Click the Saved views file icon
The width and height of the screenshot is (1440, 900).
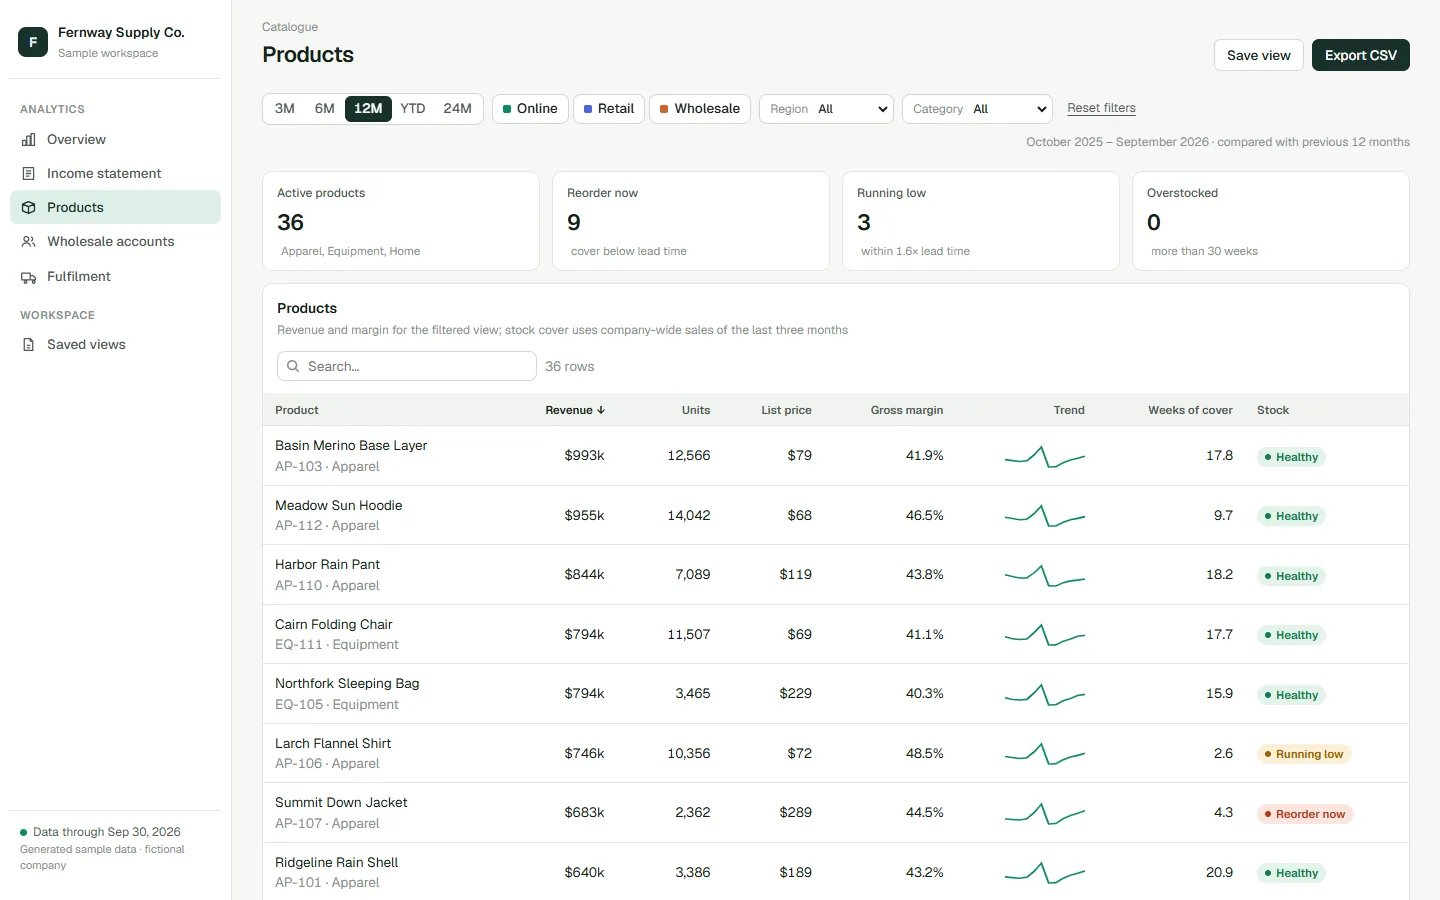[29, 345]
